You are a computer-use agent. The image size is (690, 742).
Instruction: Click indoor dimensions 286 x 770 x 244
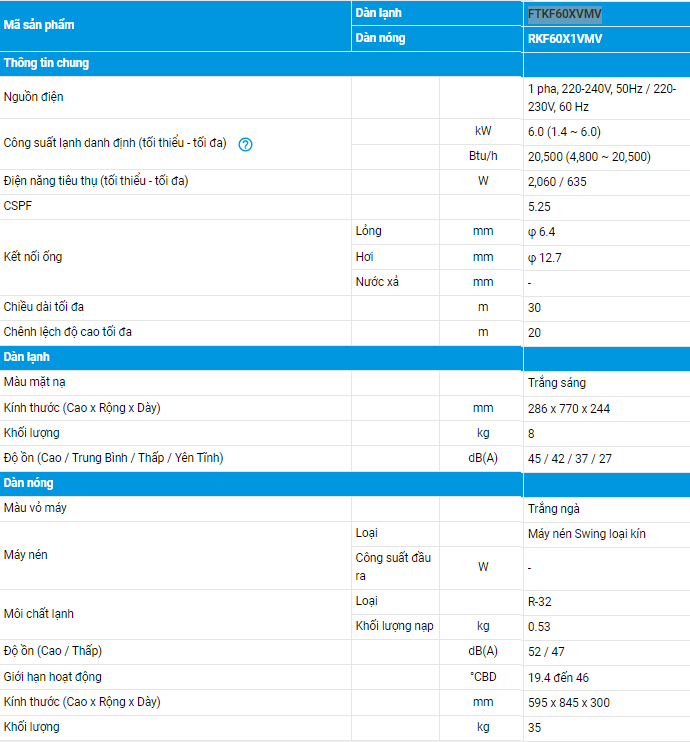coord(569,409)
